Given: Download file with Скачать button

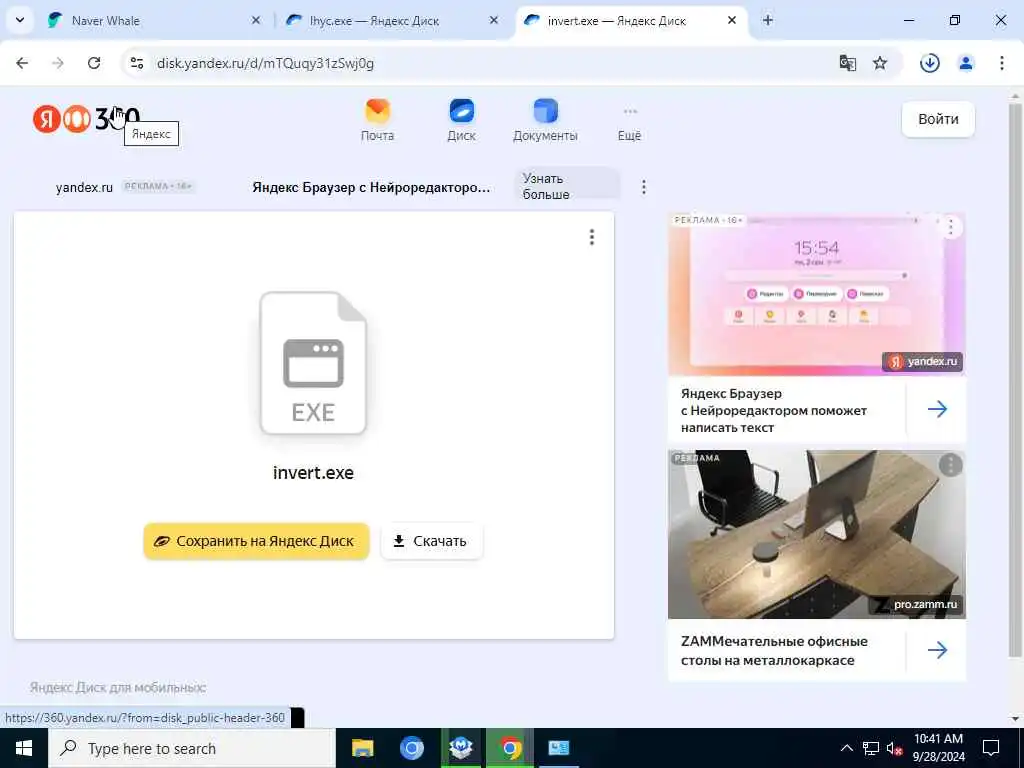Looking at the screenshot, I should pyautogui.click(x=432, y=541).
